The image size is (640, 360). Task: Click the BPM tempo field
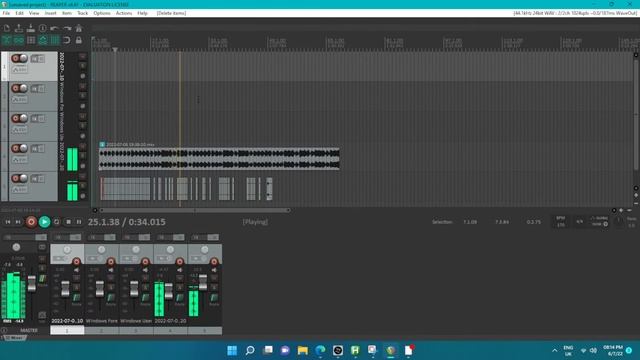coord(561,222)
